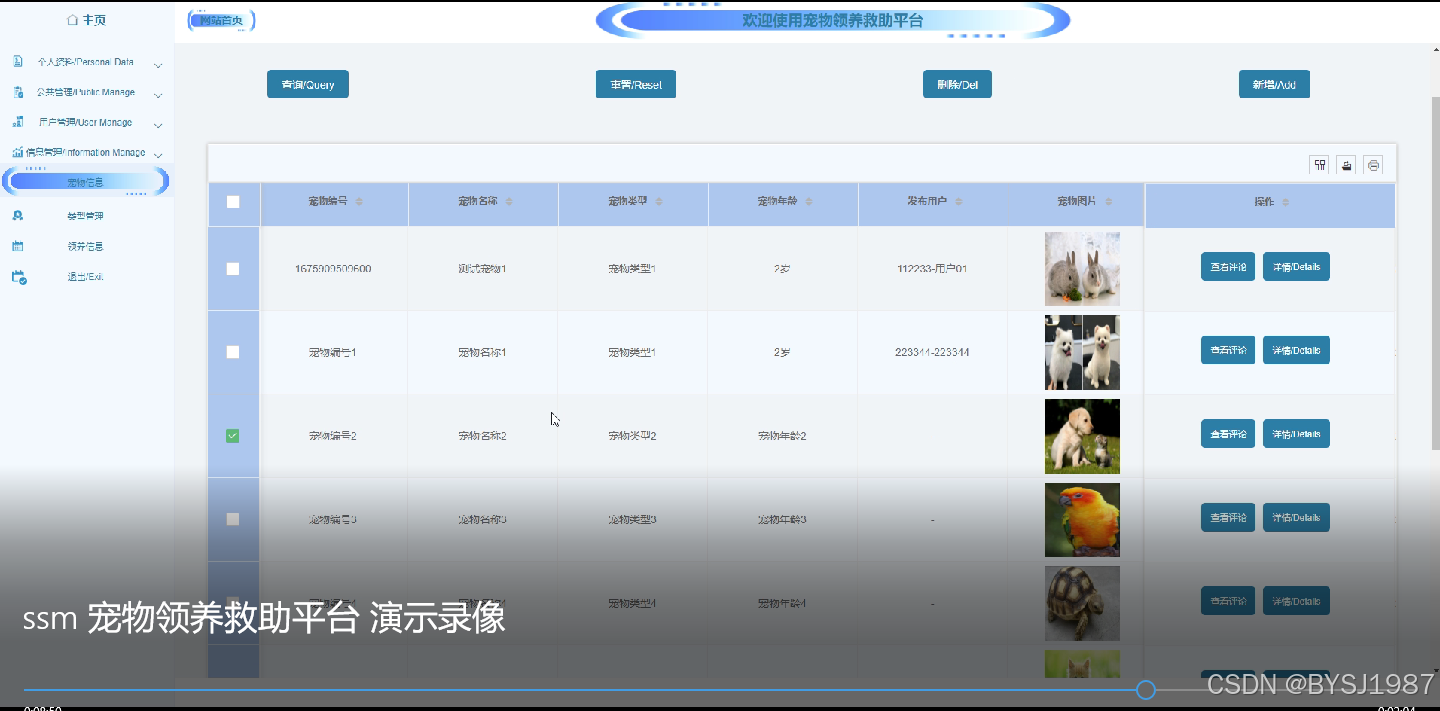Sort by 宠物图片 column arrows
The width and height of the screenshot is (1440, 711).
(x=1108, y=202)
